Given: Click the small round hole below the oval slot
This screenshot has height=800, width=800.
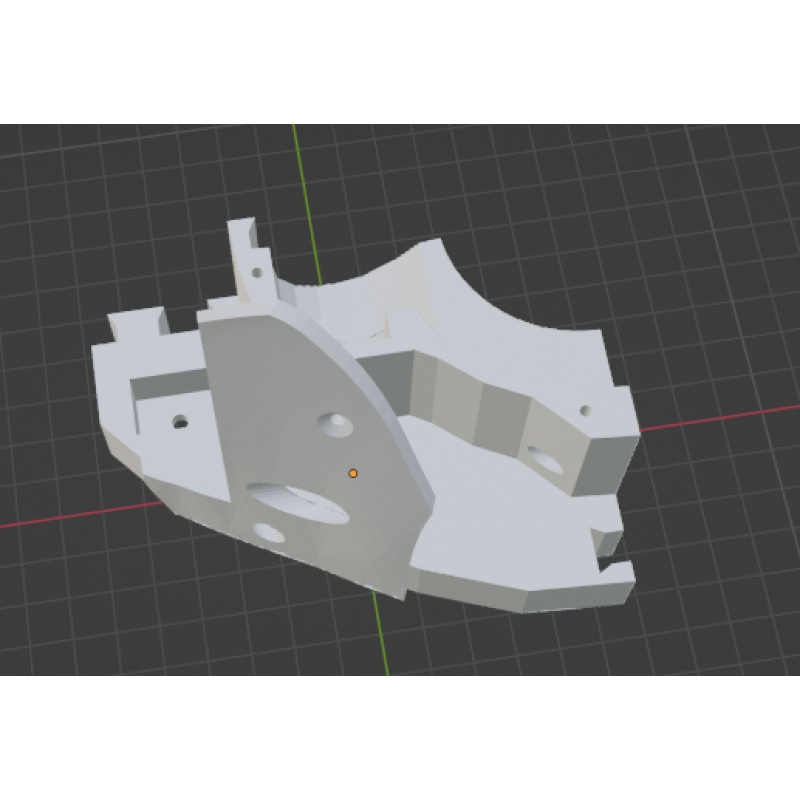Looking at the screenshot, I should 267,531.
